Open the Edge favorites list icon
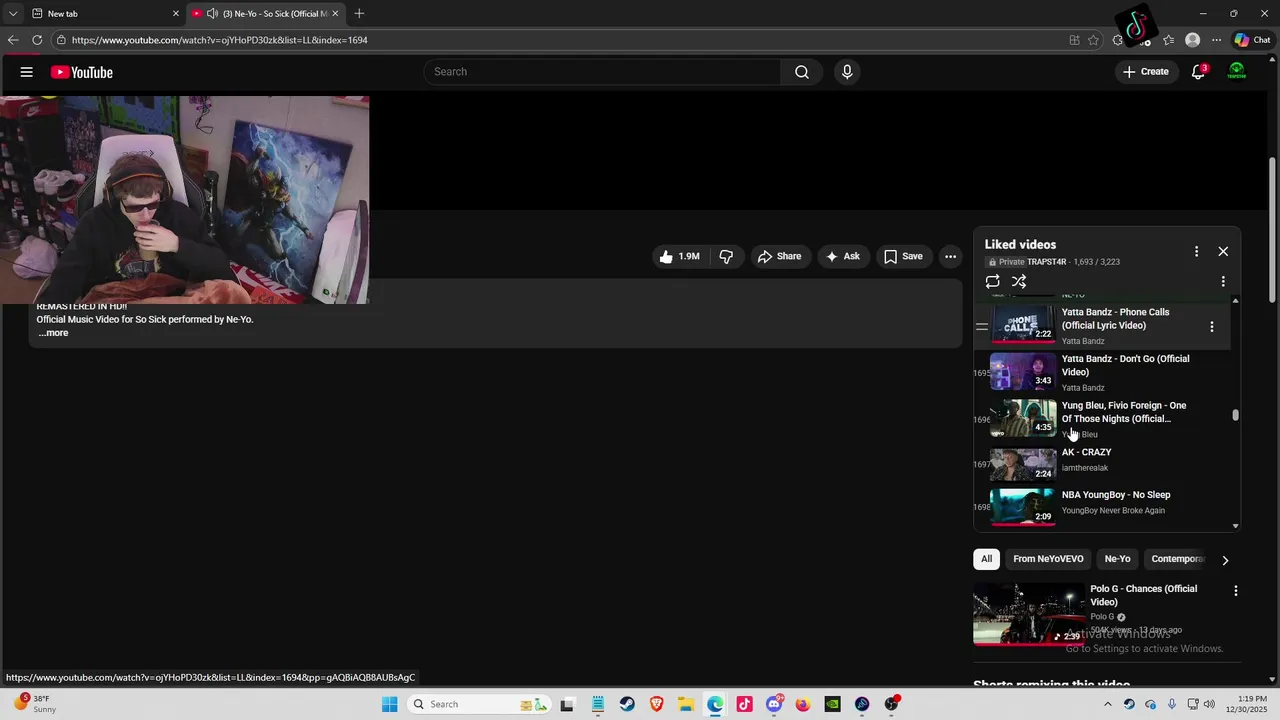Image resolution: width=1280 pixels, height=720 pixels. click(x=1168, y=40)
